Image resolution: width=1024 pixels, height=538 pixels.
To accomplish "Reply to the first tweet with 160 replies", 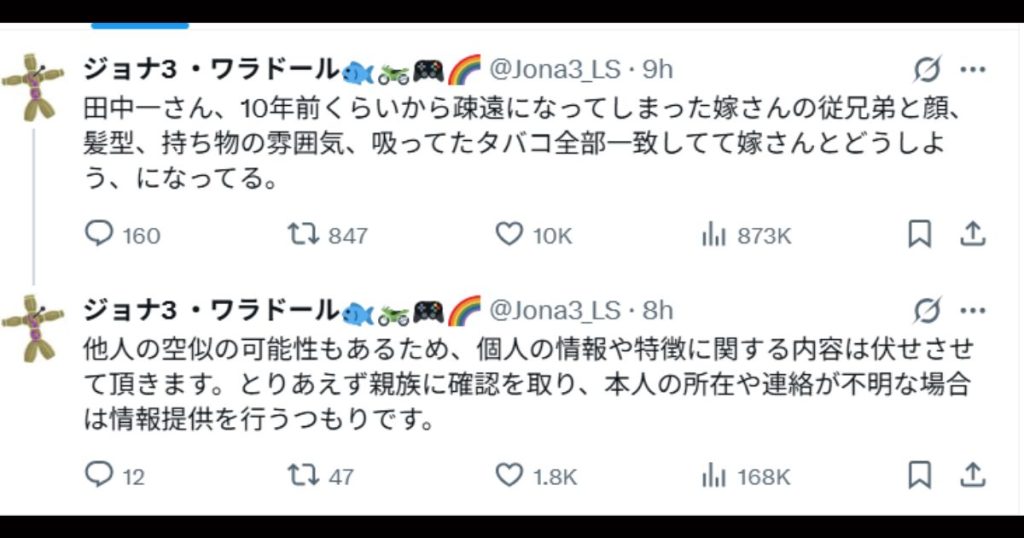I will click(x=99, y=235).
